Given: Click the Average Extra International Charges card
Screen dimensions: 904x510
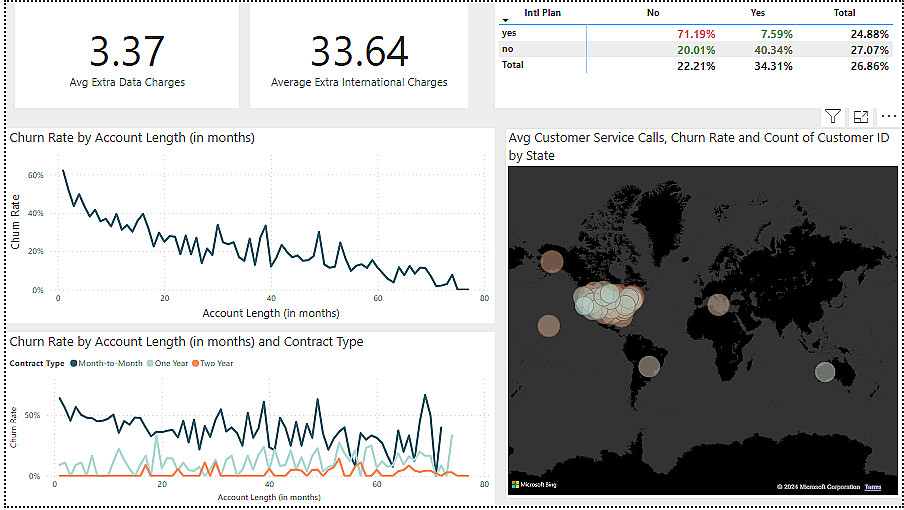Looking at the screenshot, I should point(359,58).
